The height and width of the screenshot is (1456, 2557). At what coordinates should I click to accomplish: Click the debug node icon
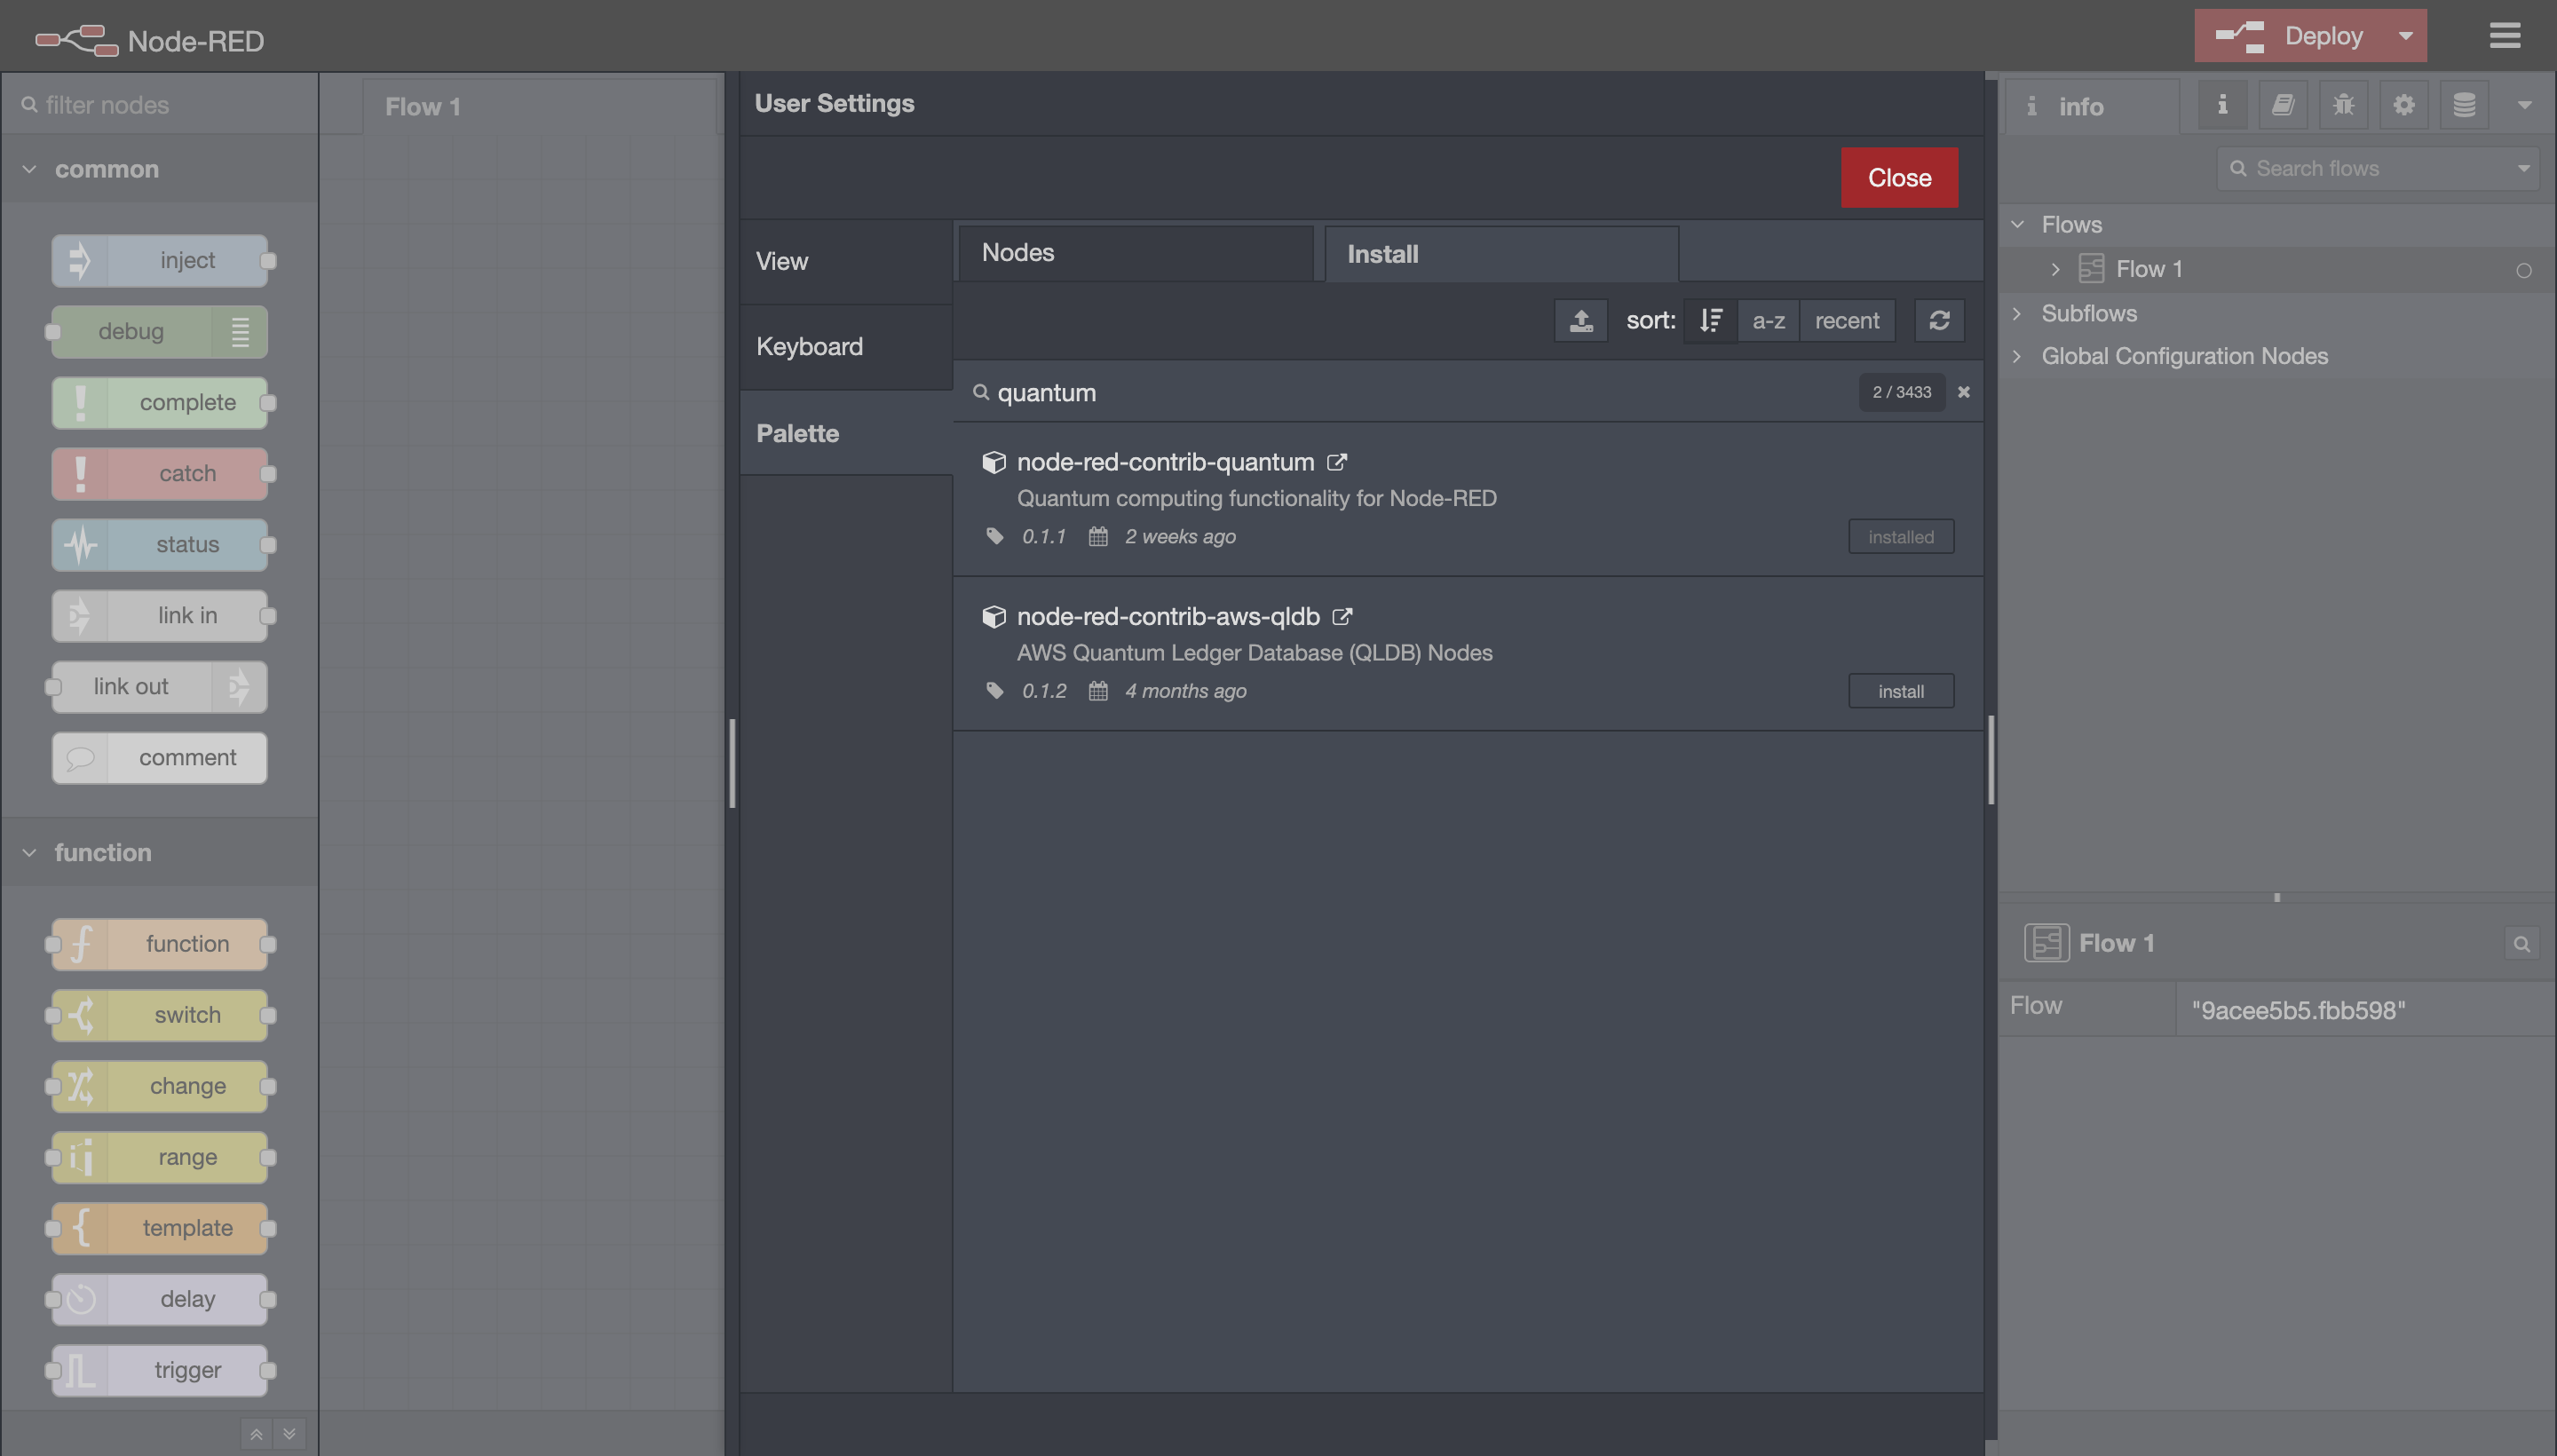[241, 332]
